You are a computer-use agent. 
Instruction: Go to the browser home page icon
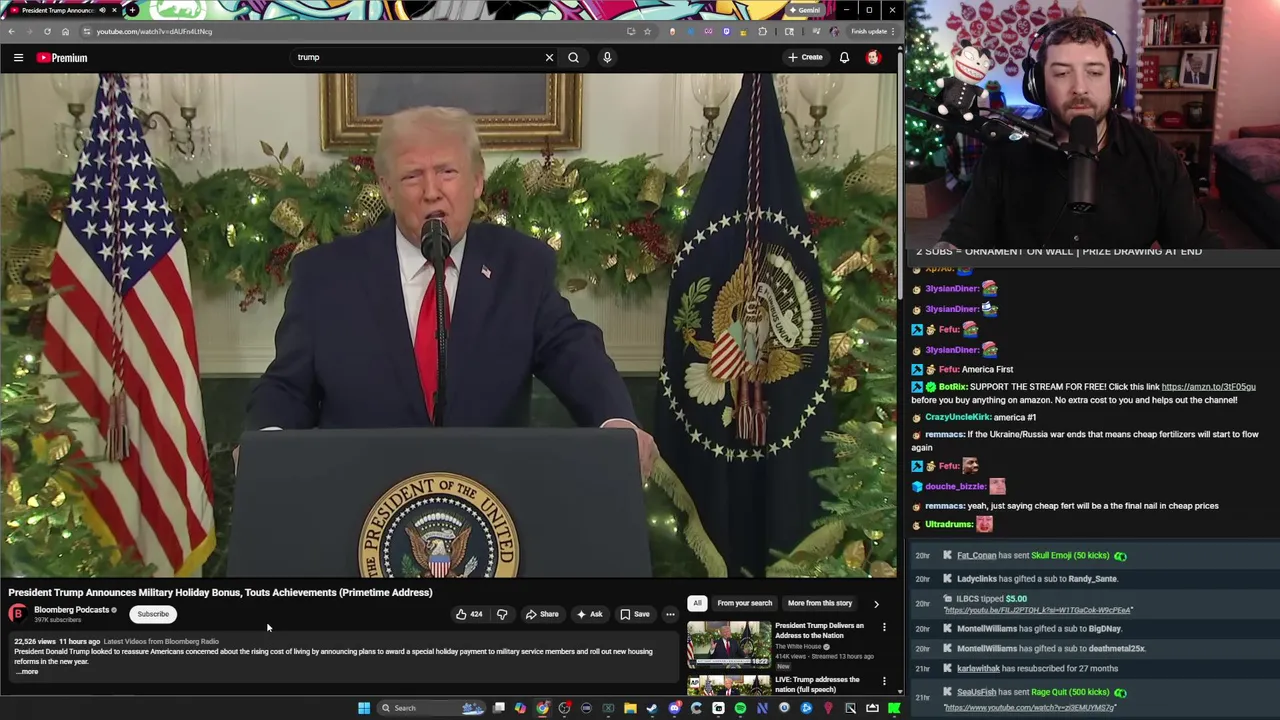tap(65, 31)
